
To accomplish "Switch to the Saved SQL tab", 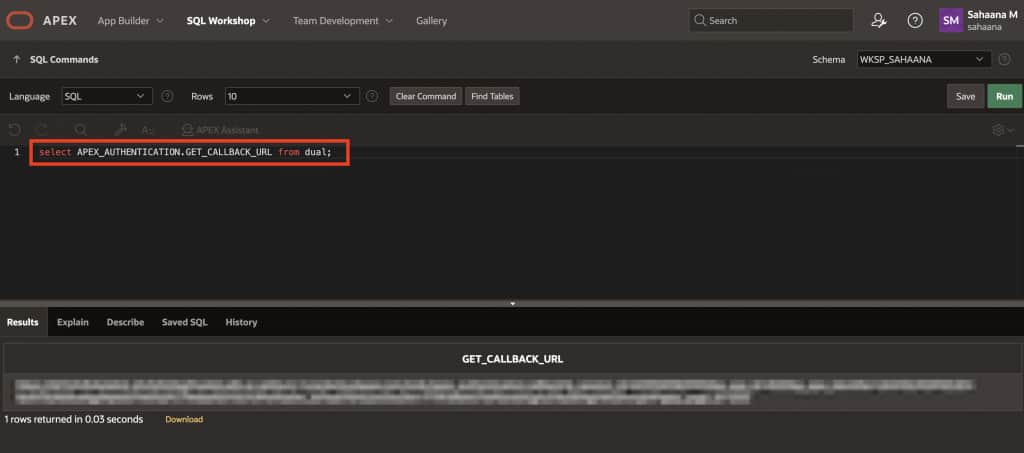I will 185,322.
